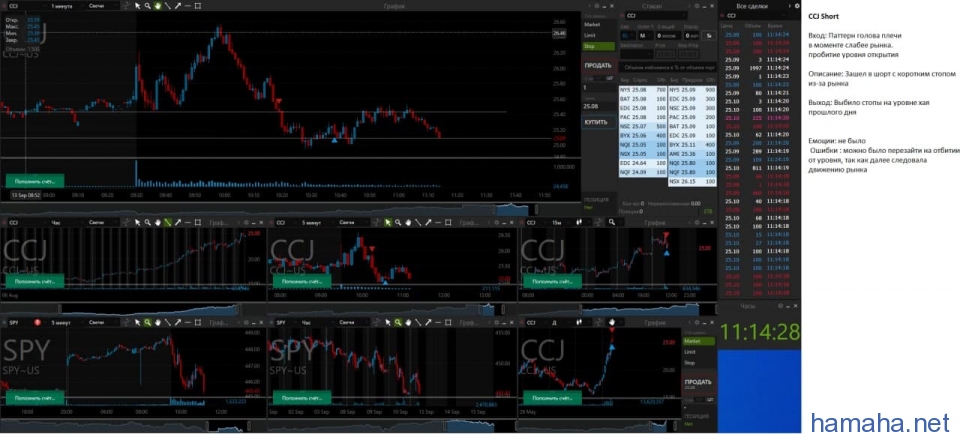This screenshot has height=434, width=960.
Task: Open Свечи chart type dropdown in 1-minute chart
Action: click(101, 6)
